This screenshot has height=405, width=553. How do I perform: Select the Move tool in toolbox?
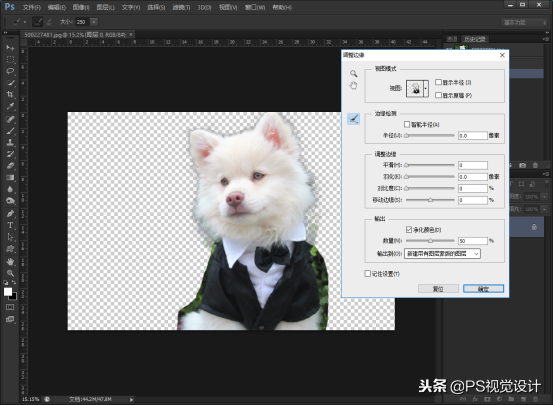click(10, 48)
